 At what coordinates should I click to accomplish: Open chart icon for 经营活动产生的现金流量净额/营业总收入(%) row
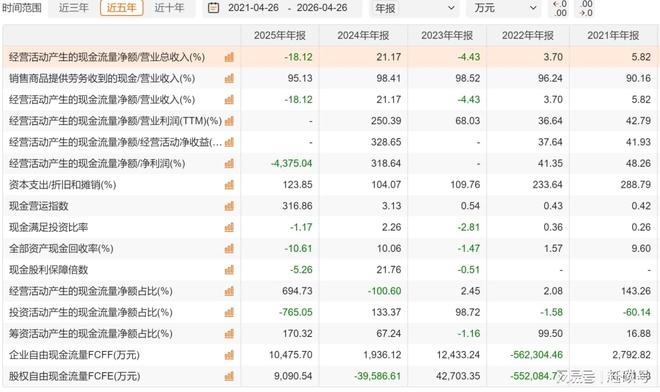pos(229,57)
